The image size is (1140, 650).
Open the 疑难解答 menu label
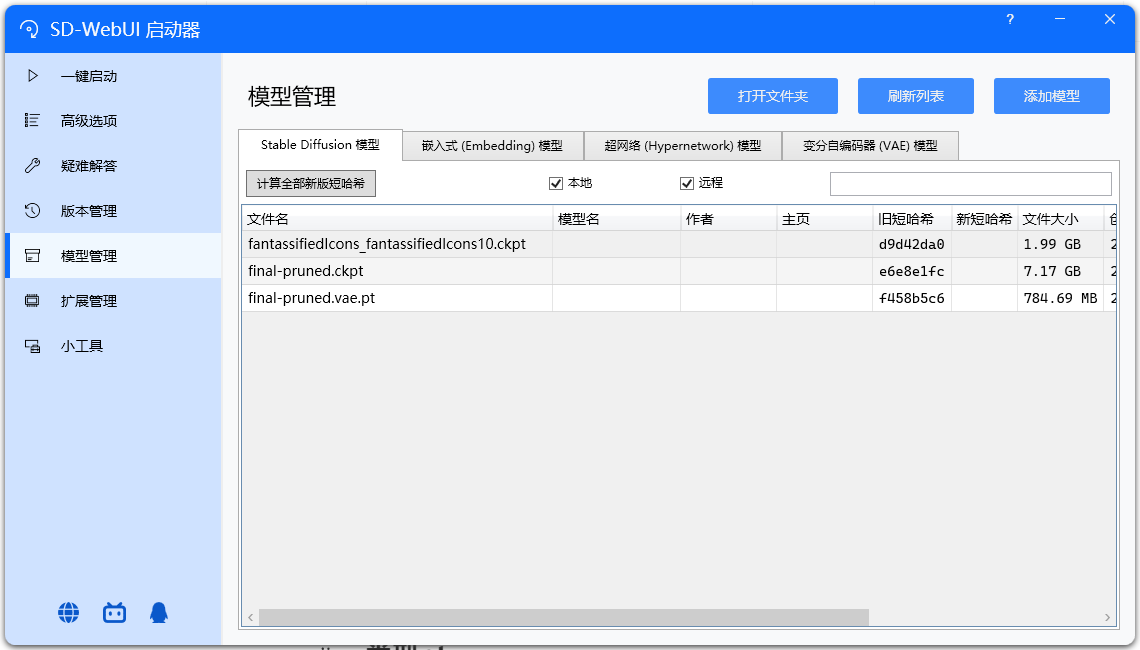coord(89,166)
